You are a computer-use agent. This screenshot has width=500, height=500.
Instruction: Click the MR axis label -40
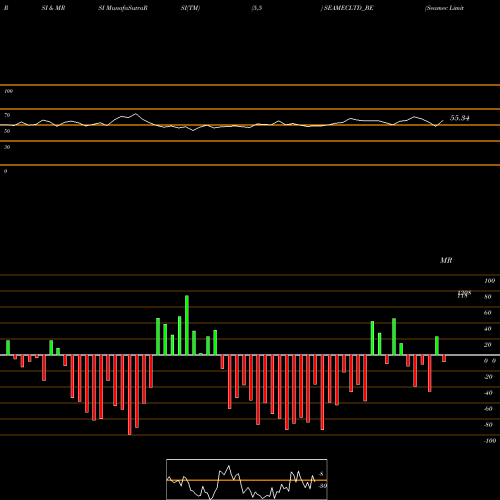tap(488, 393)
